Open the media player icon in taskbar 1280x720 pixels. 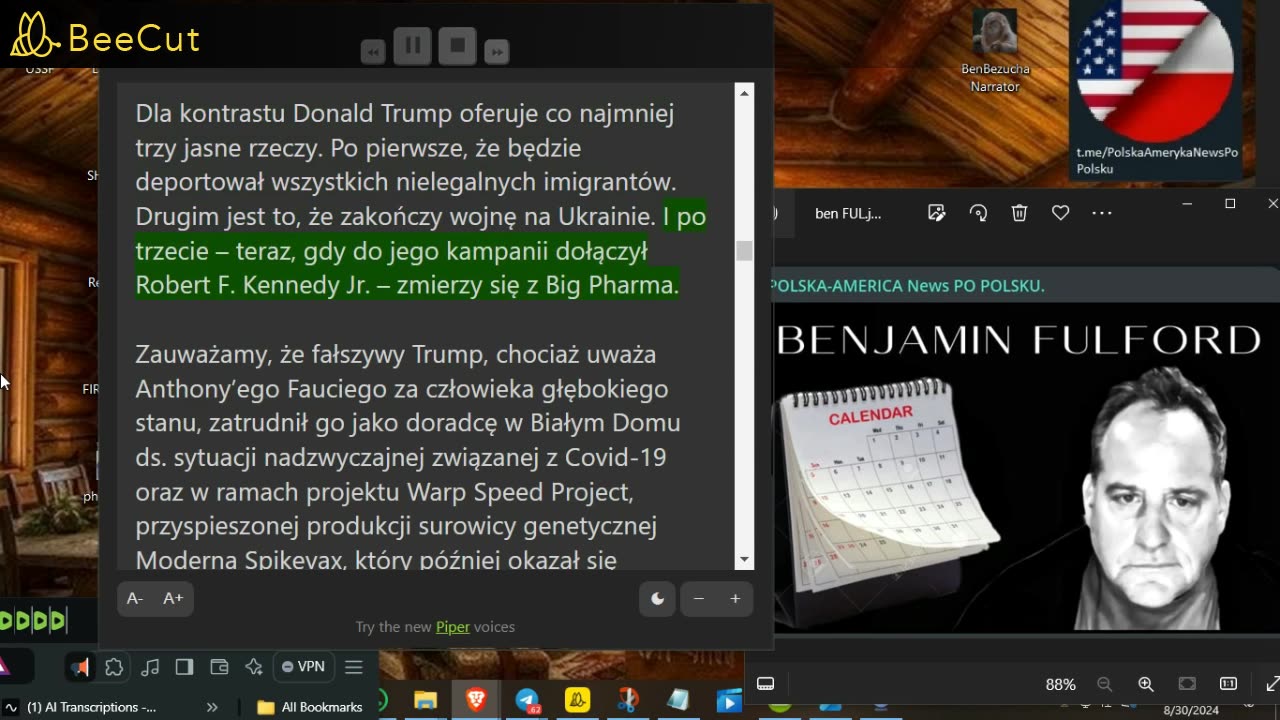[729, 701]
